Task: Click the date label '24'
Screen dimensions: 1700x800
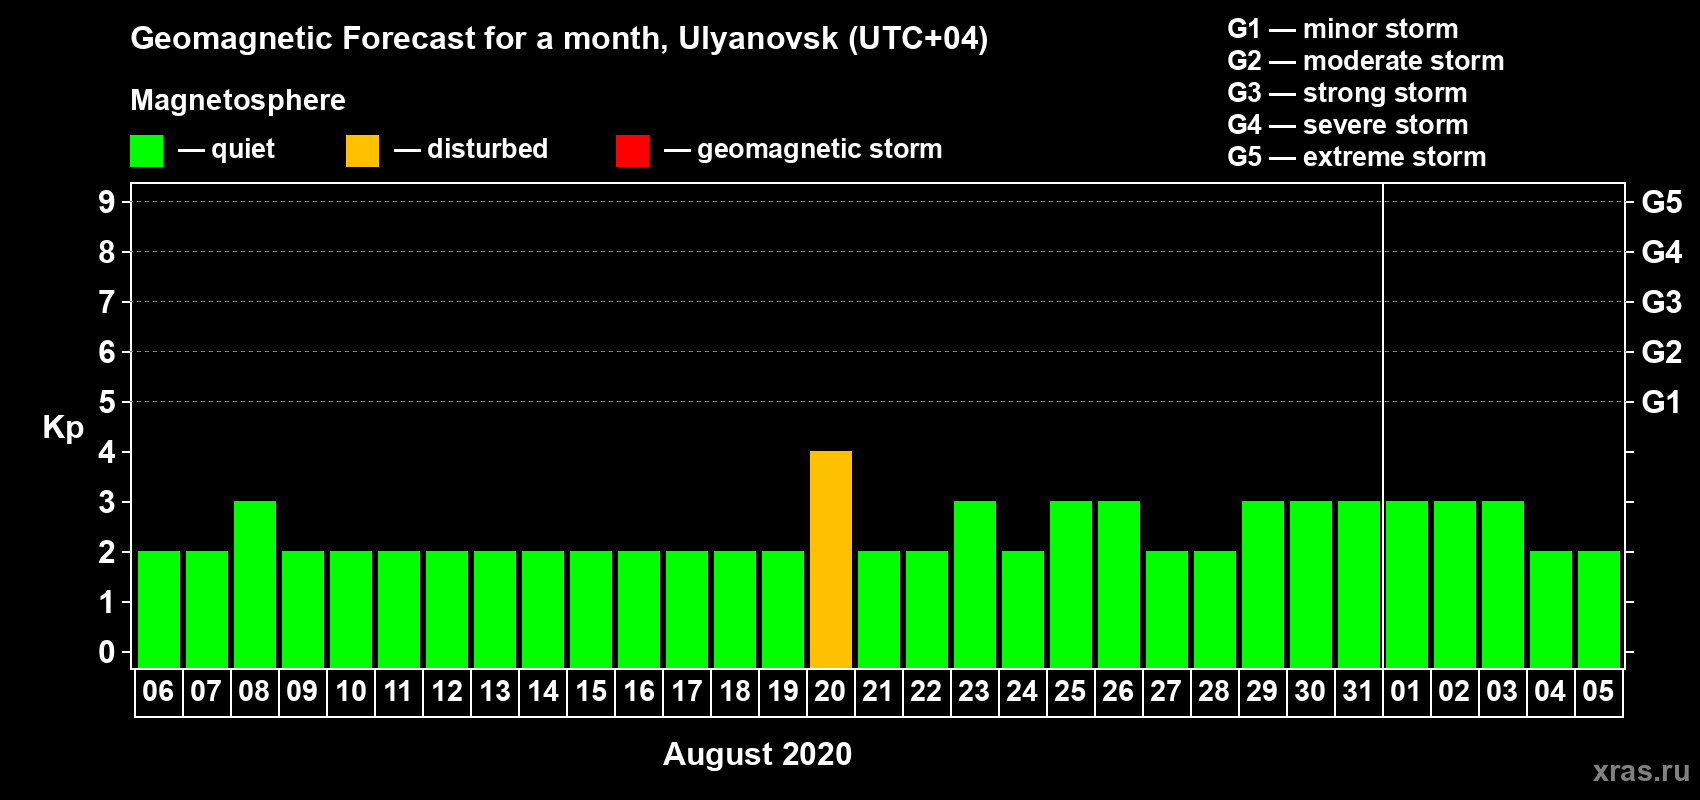Action: click(1022, 691)
